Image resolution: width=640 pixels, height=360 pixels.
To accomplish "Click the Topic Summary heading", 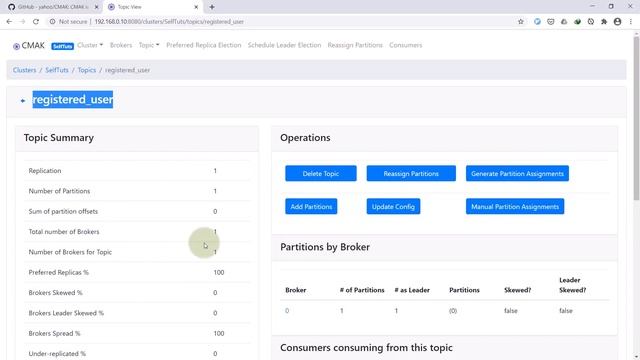I will coord(59,138).
